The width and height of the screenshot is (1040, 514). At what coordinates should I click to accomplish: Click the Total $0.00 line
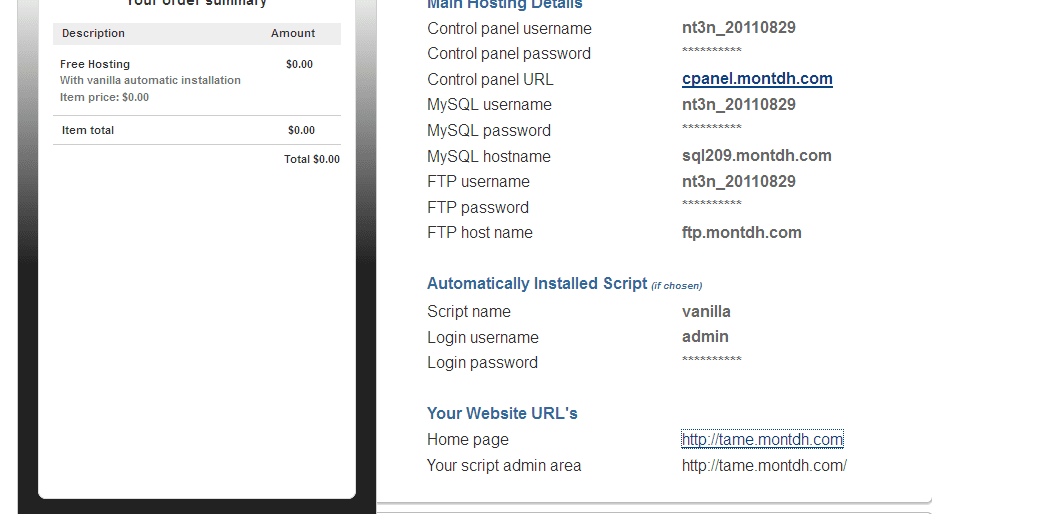coord(311,159)
